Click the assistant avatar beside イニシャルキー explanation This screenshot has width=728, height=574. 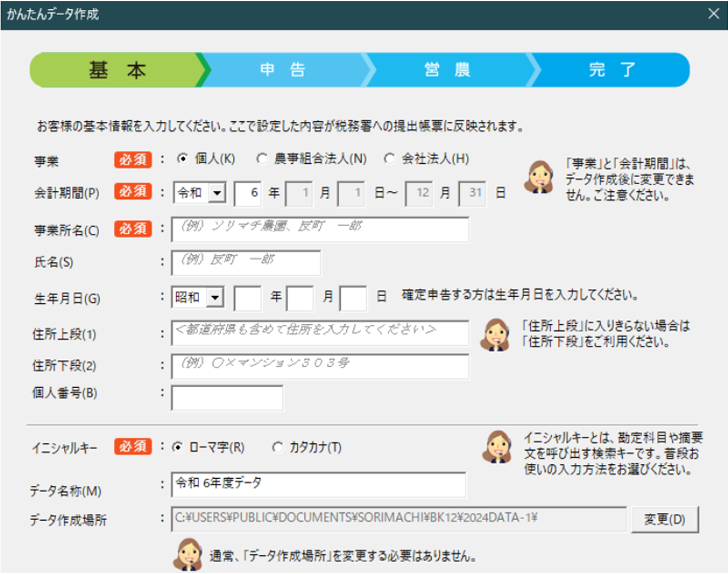(x=497, y=447)
